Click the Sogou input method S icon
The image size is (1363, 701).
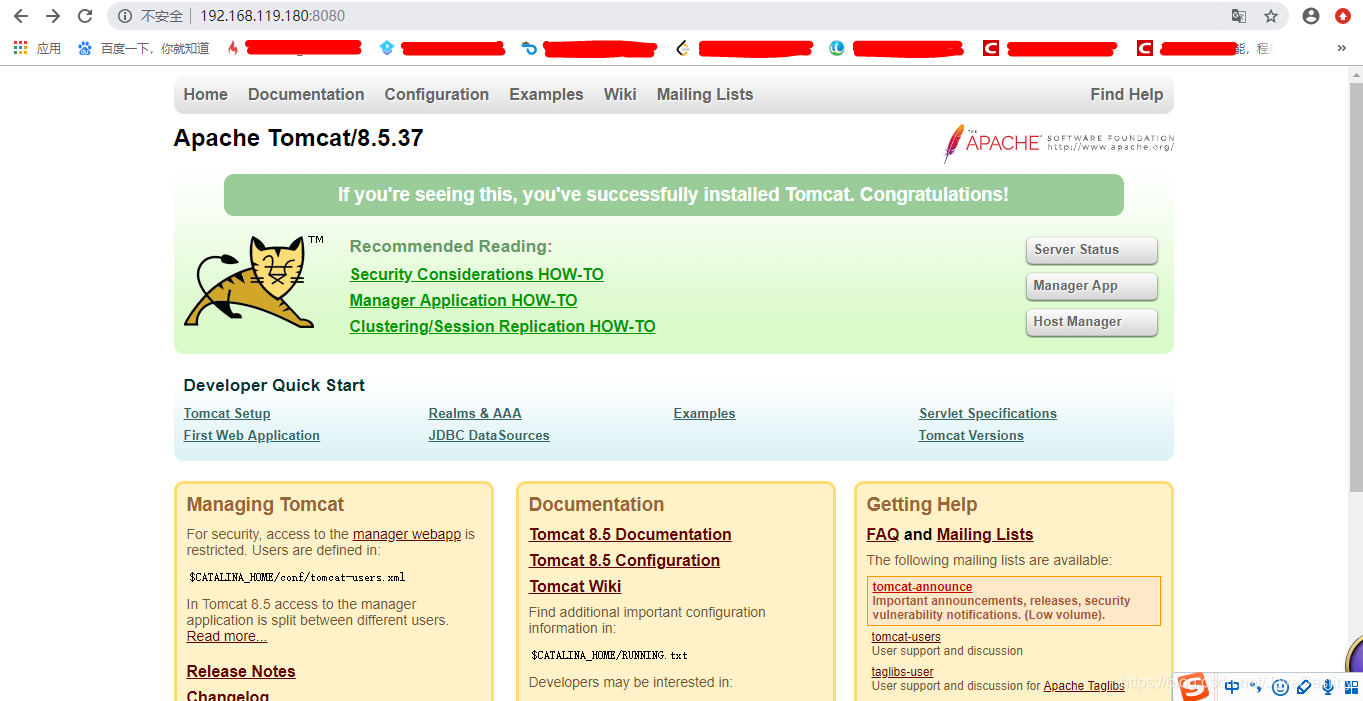tap(1195, 687)
